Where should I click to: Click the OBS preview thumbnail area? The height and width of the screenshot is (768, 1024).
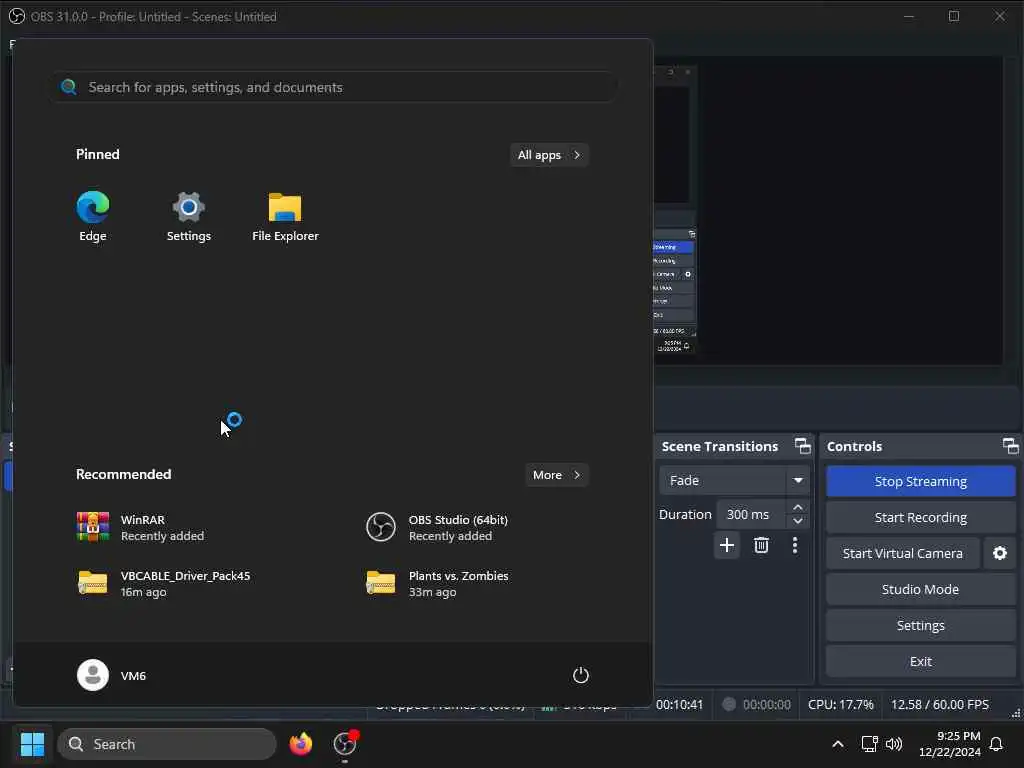coord(827,210)
